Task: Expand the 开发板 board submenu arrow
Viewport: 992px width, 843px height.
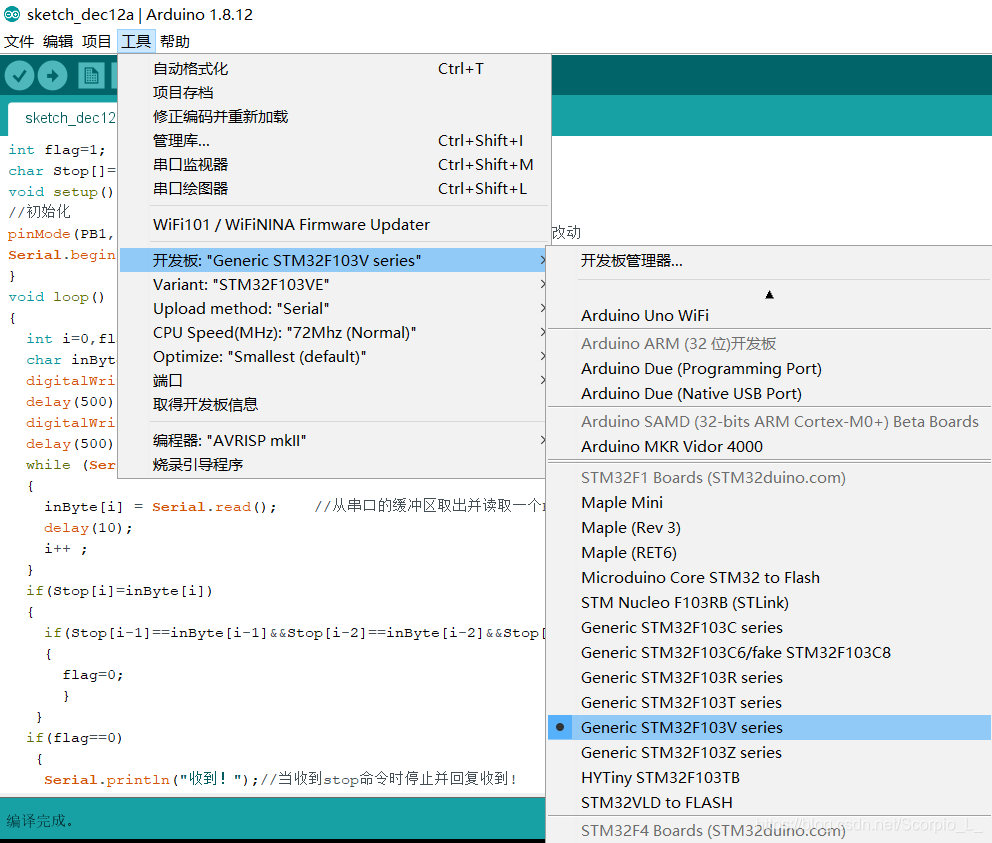Action: [542, 260]
